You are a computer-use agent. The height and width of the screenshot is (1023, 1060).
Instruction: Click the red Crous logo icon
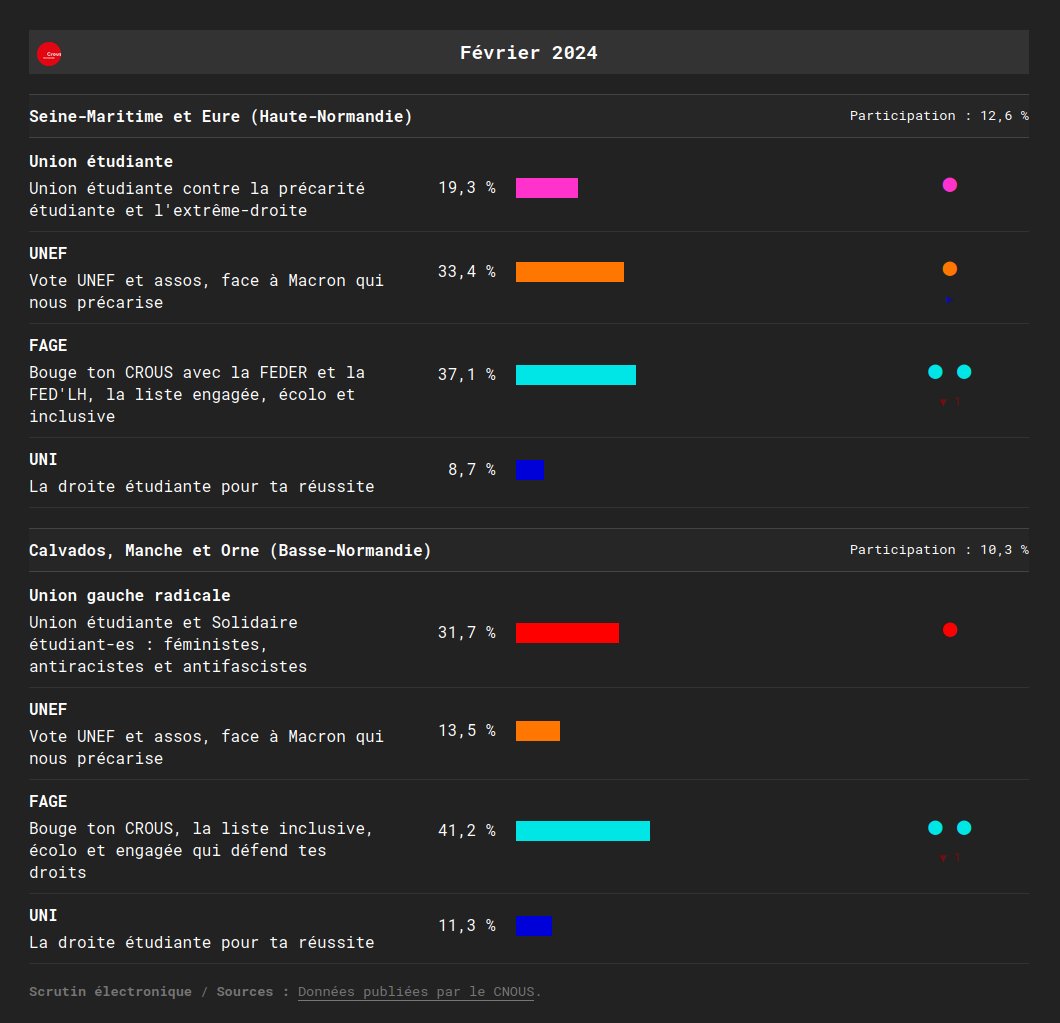pyautogui.click(x=49, y=54)
